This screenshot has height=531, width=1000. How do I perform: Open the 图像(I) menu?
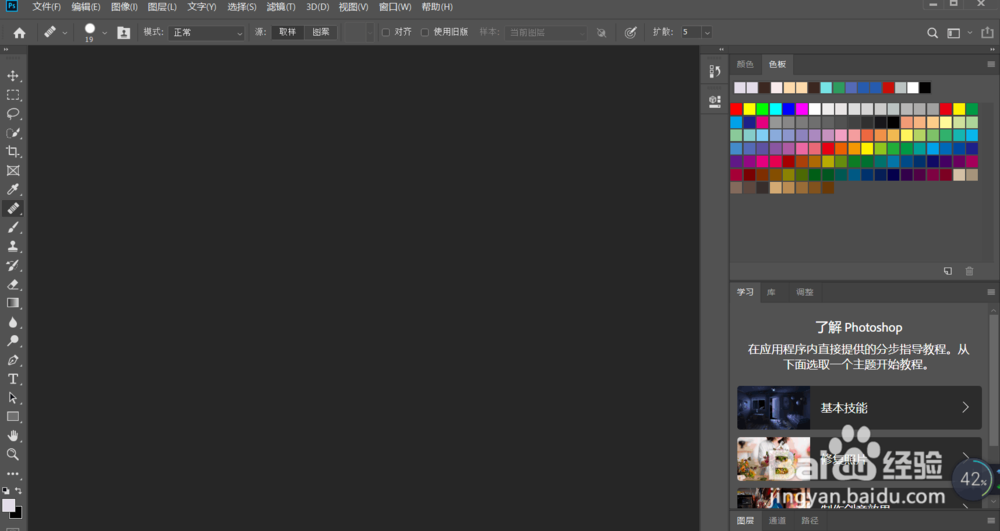[124, 6]
